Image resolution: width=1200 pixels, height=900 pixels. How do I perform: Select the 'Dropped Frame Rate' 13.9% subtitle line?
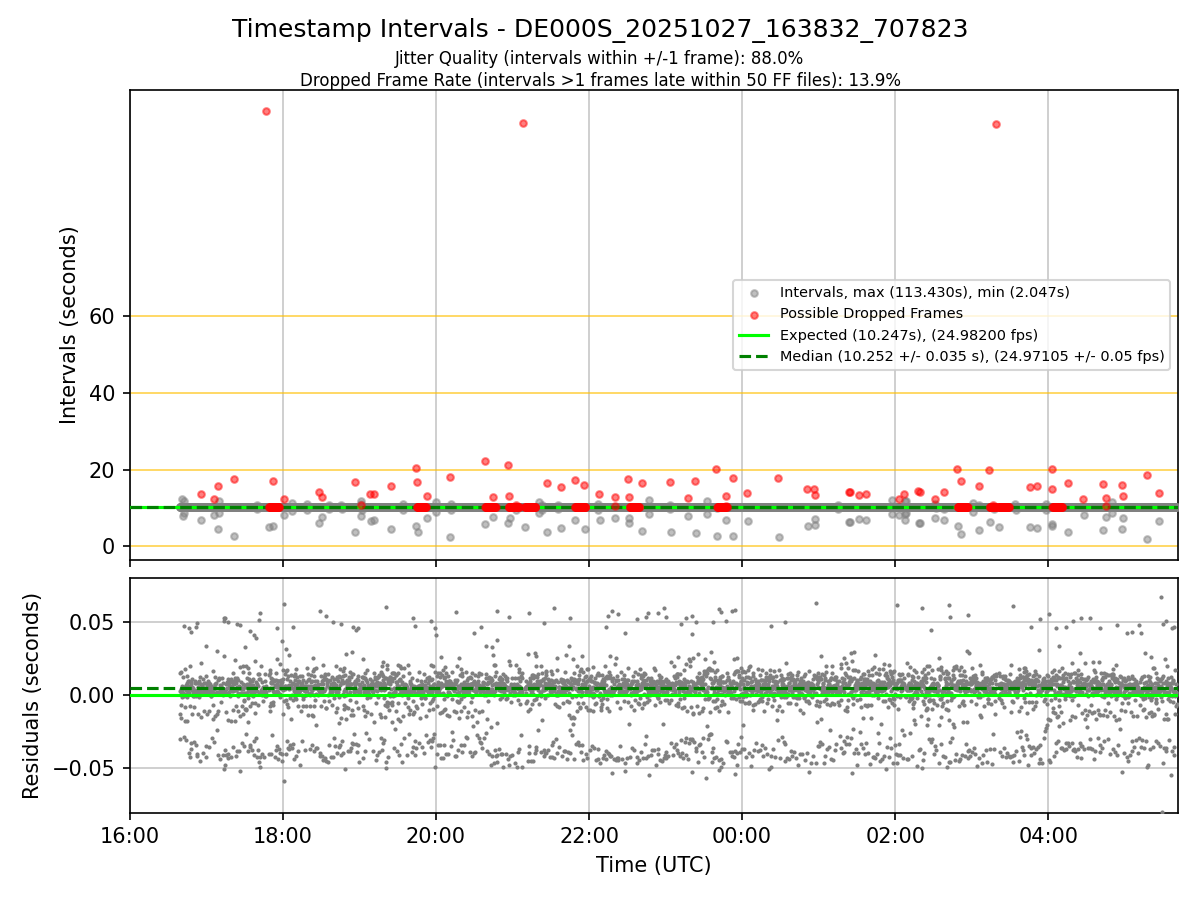600,80
